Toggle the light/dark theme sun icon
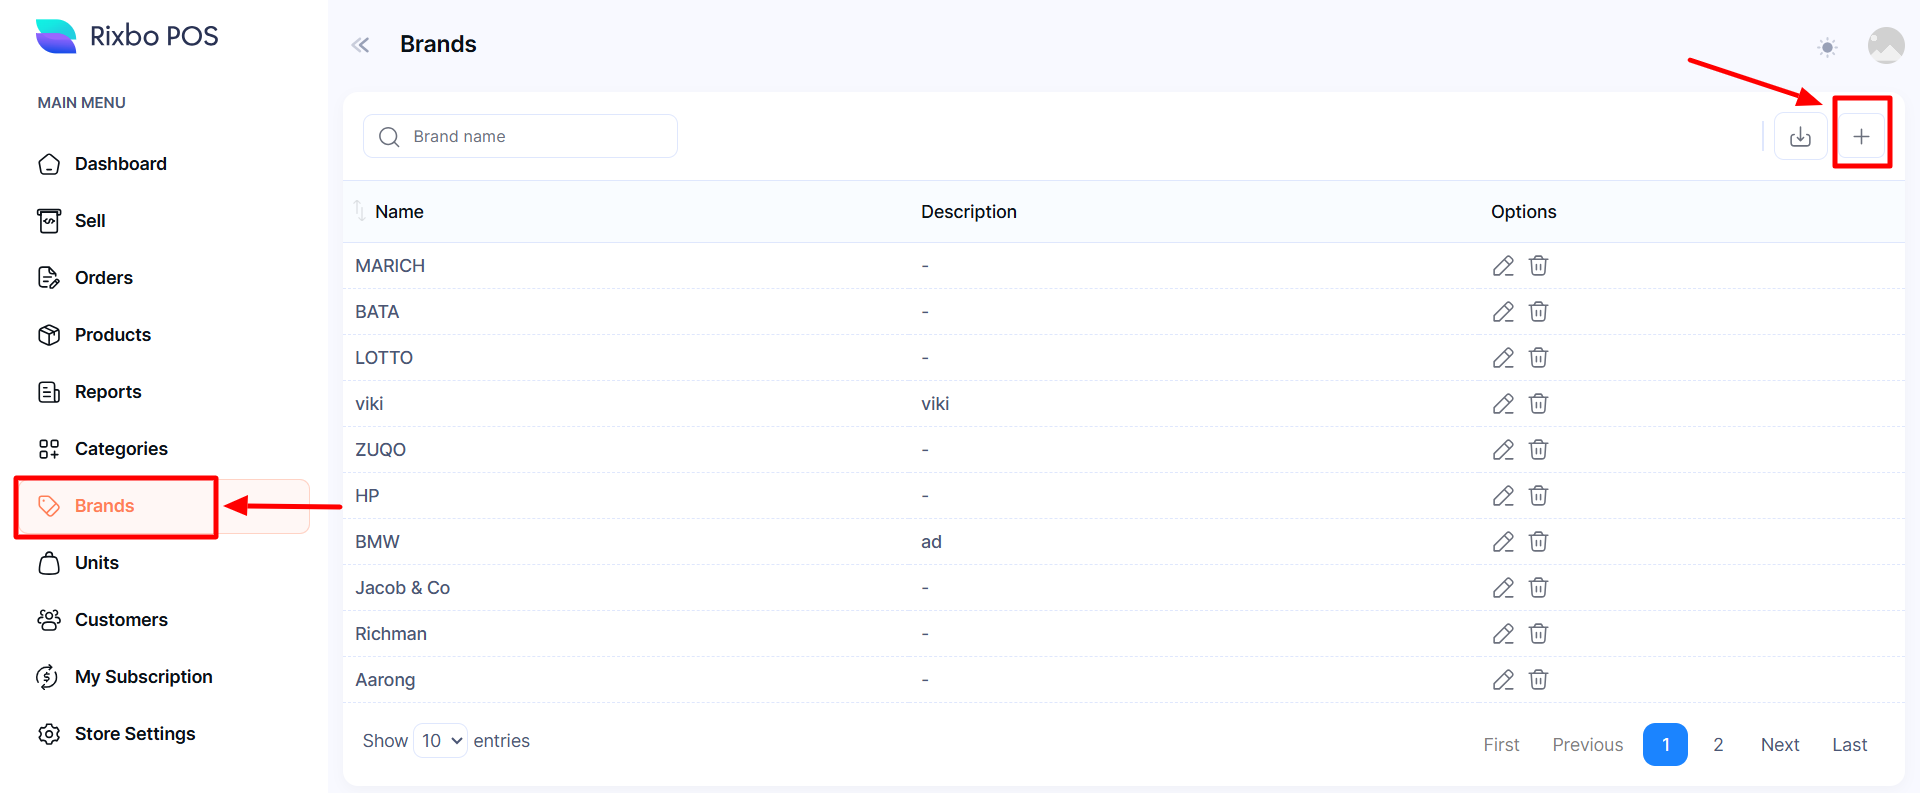The image size is (1920, 793). pos(1827,47)
